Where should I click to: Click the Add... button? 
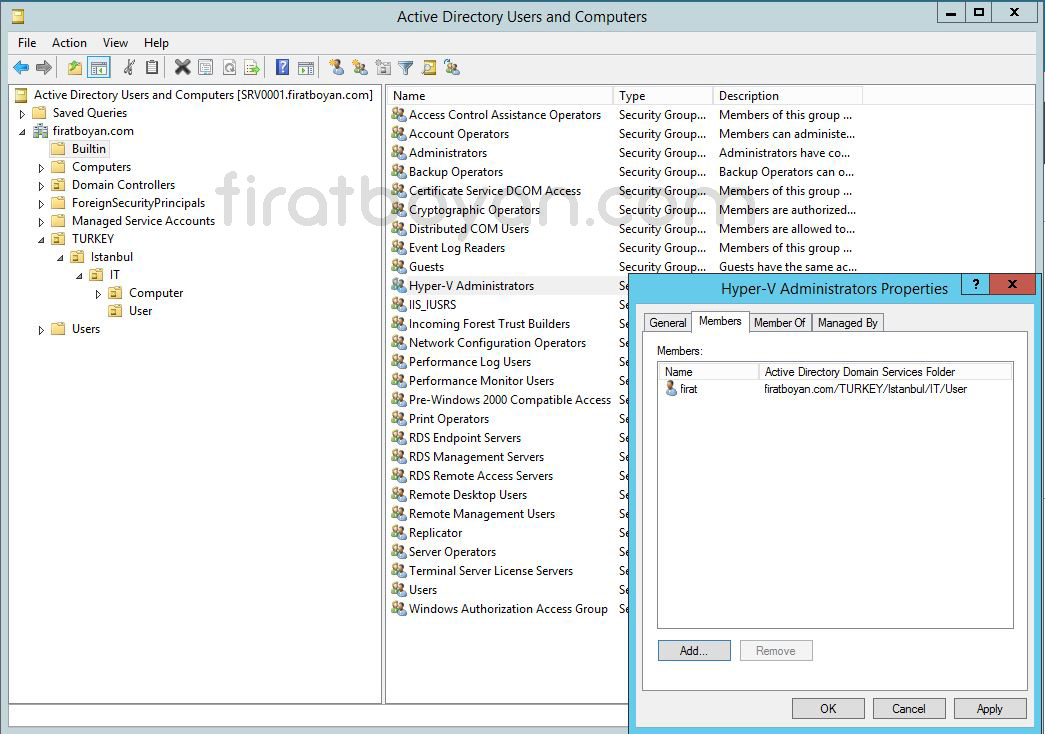[x=694, y=651]
